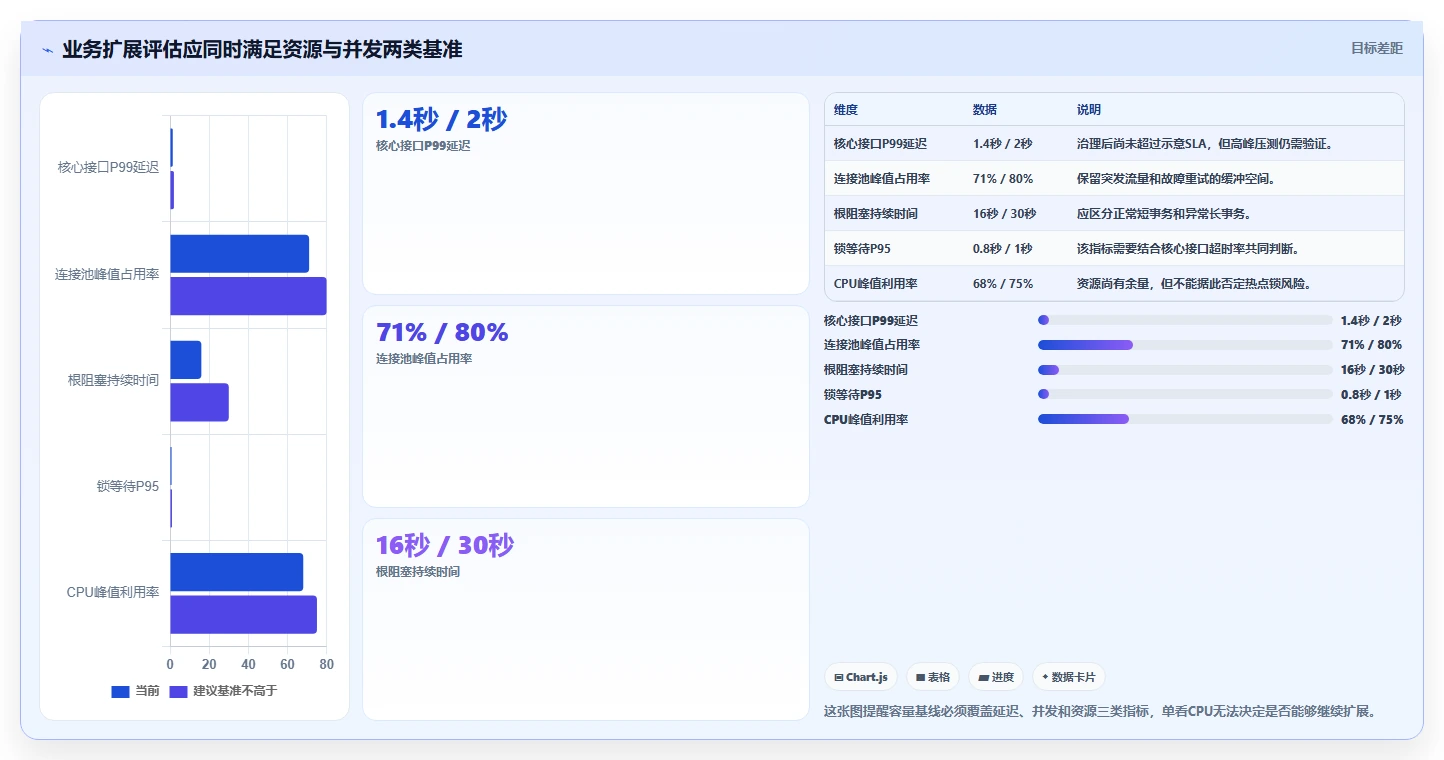1444x760 pixels.
Task: Click the dashboard title 业务扩展评估应同时满足资源与并发两类基准
Action: point(262,50)
